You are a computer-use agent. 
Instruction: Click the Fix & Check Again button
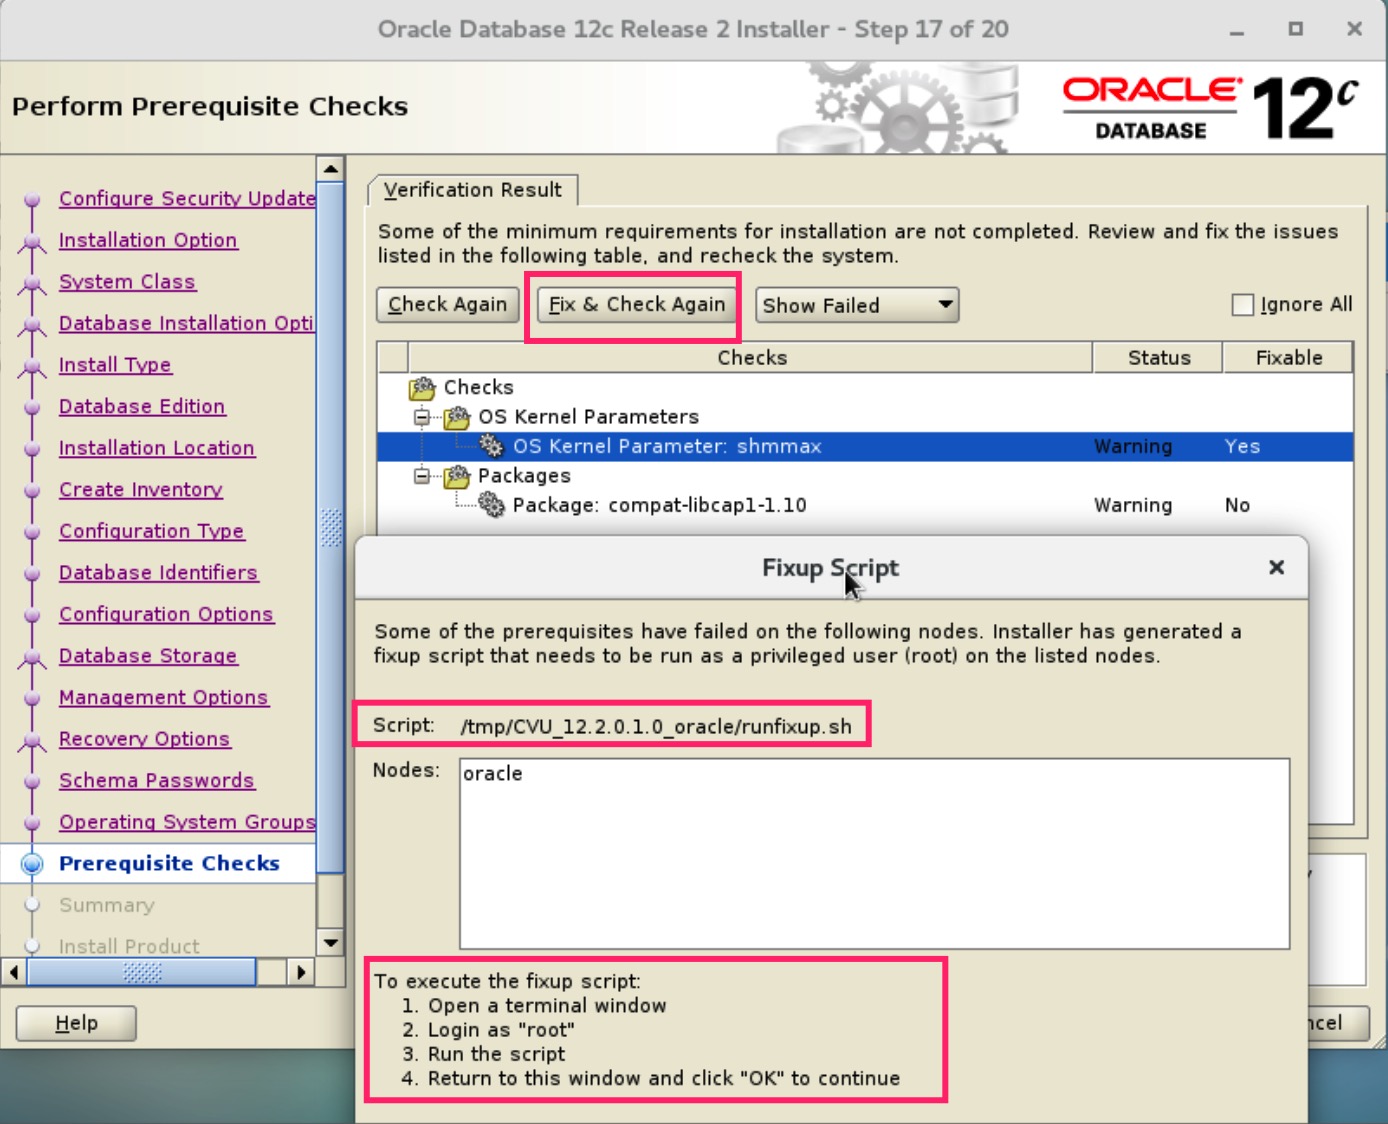pos(636,304)
